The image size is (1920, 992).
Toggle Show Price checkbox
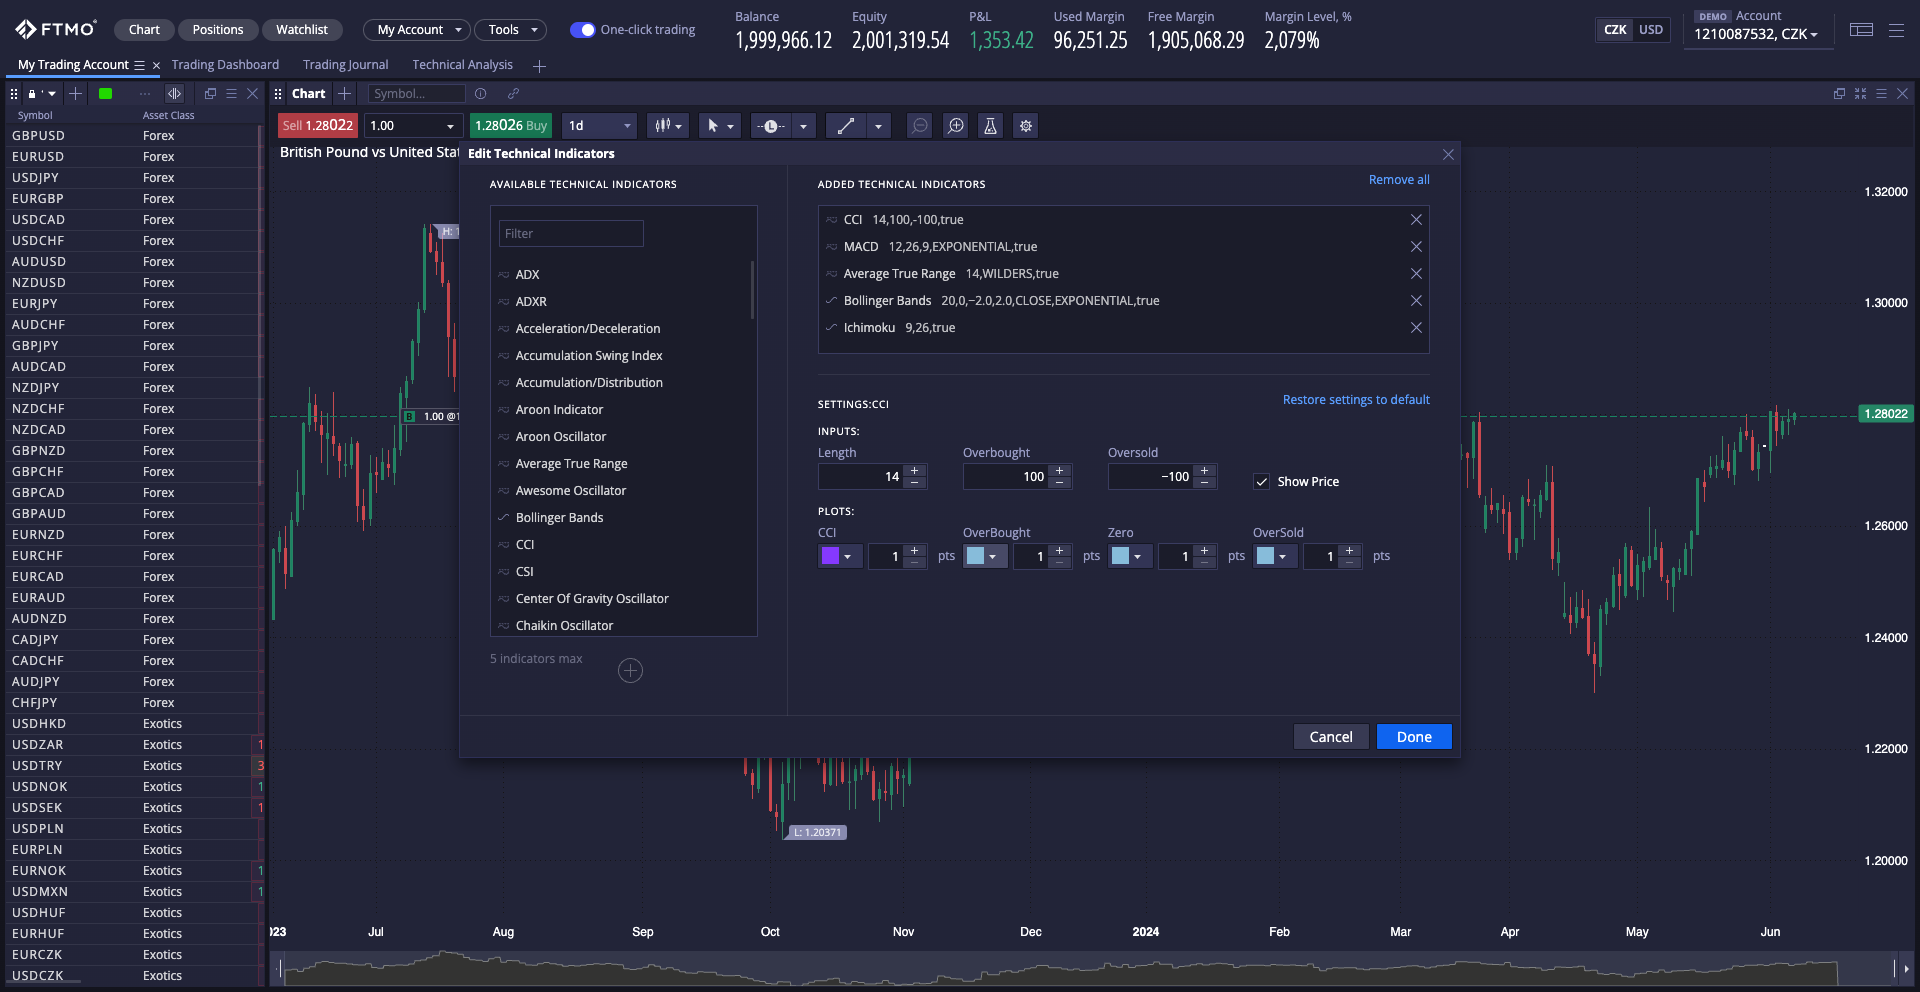[1262, 482]
